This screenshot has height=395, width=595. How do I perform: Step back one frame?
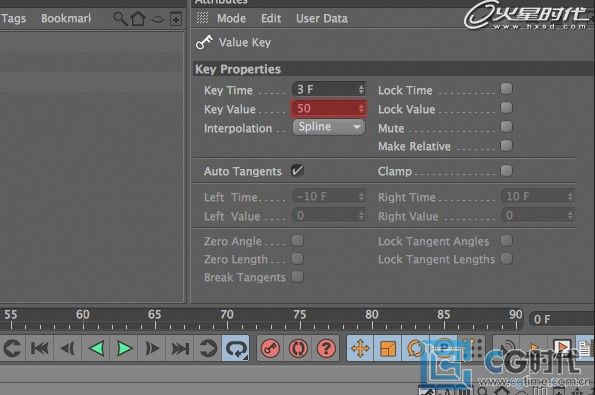click(x=68, y=348)
